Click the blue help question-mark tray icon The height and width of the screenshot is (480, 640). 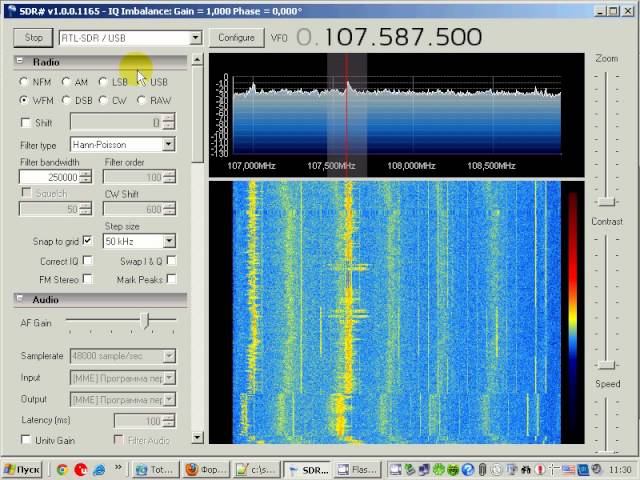pos(468,470)
